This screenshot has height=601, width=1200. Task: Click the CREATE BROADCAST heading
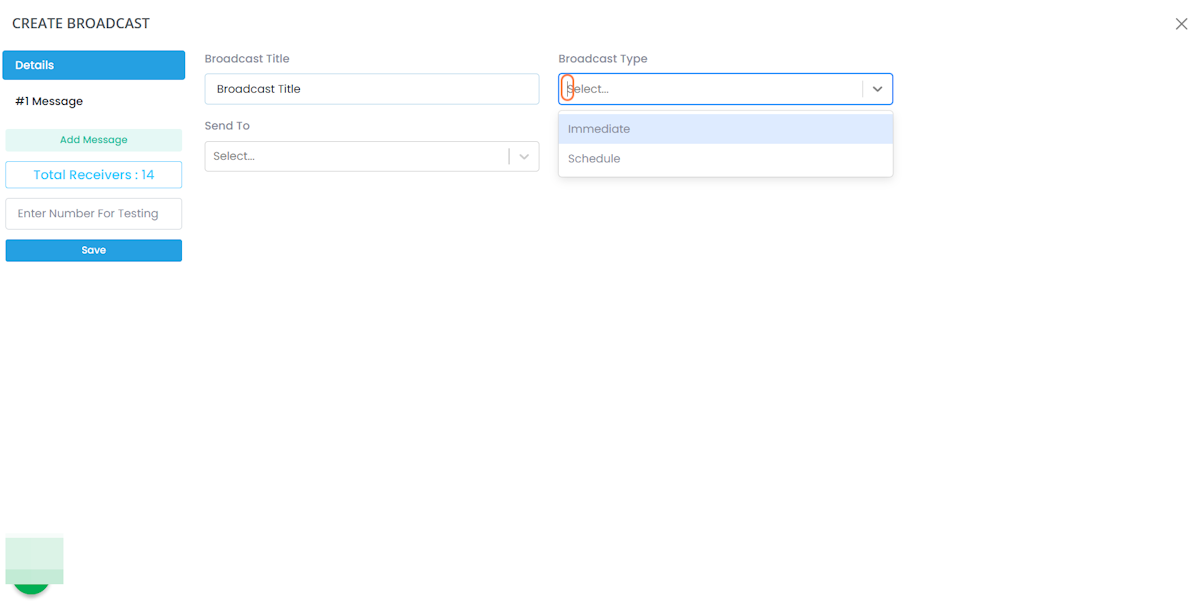[81, 23]
